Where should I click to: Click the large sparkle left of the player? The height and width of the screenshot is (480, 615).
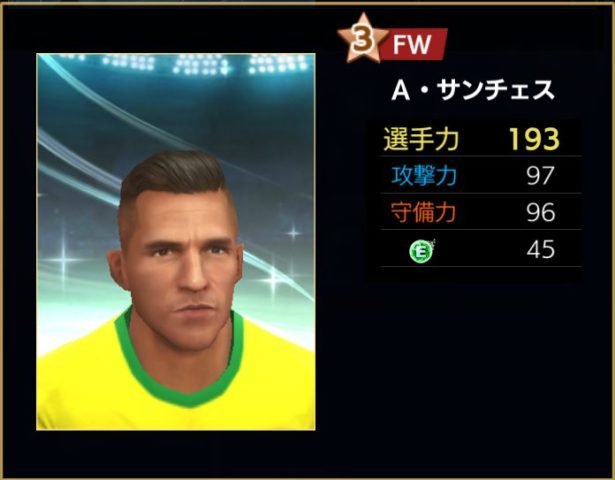click(x=64, y=260)
